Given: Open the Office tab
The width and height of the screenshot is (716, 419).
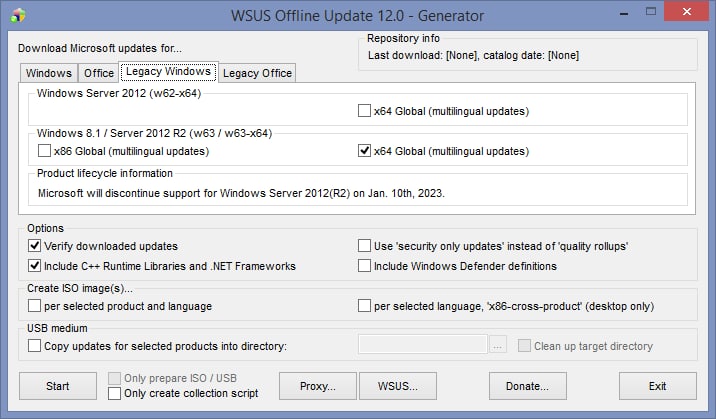Looking at the screenshot, I should click(x=99, y=73).
